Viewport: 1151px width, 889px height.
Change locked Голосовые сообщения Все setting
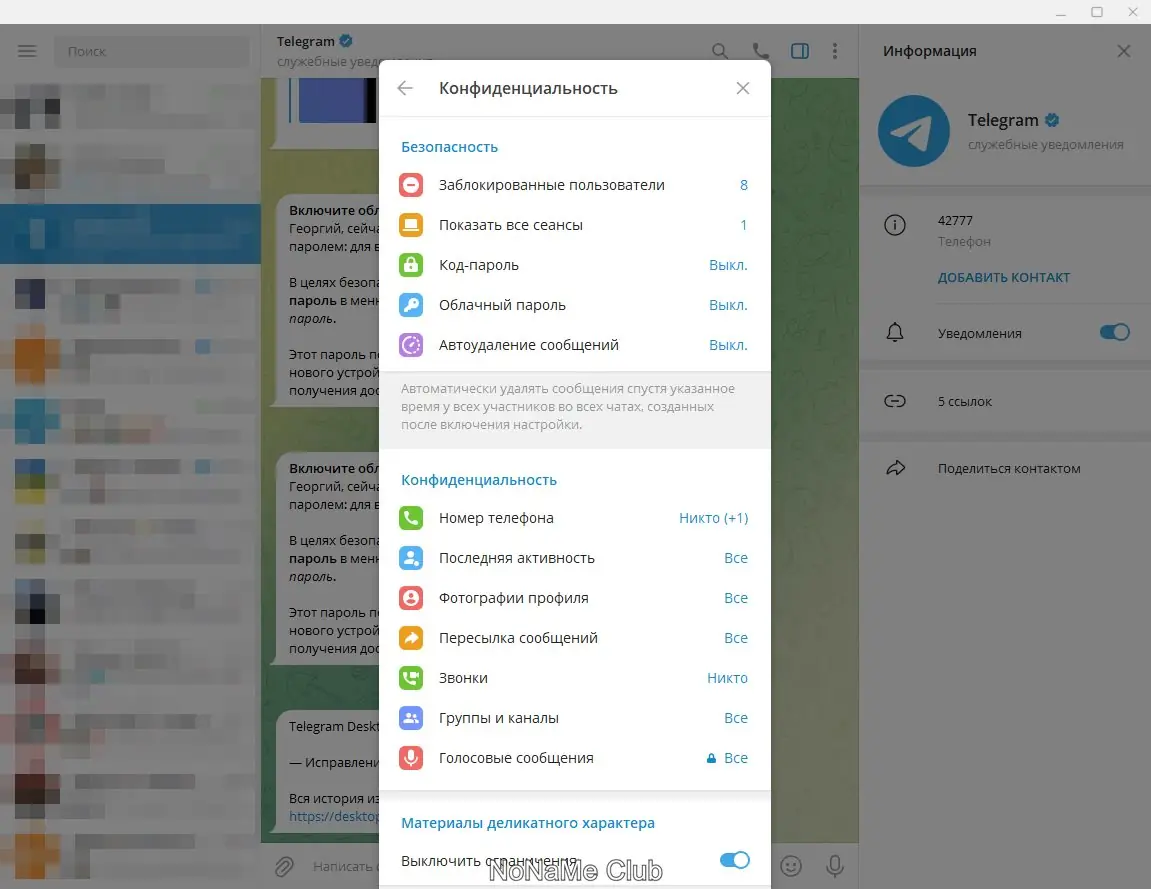pyautogui.click(x=727, y=758)
